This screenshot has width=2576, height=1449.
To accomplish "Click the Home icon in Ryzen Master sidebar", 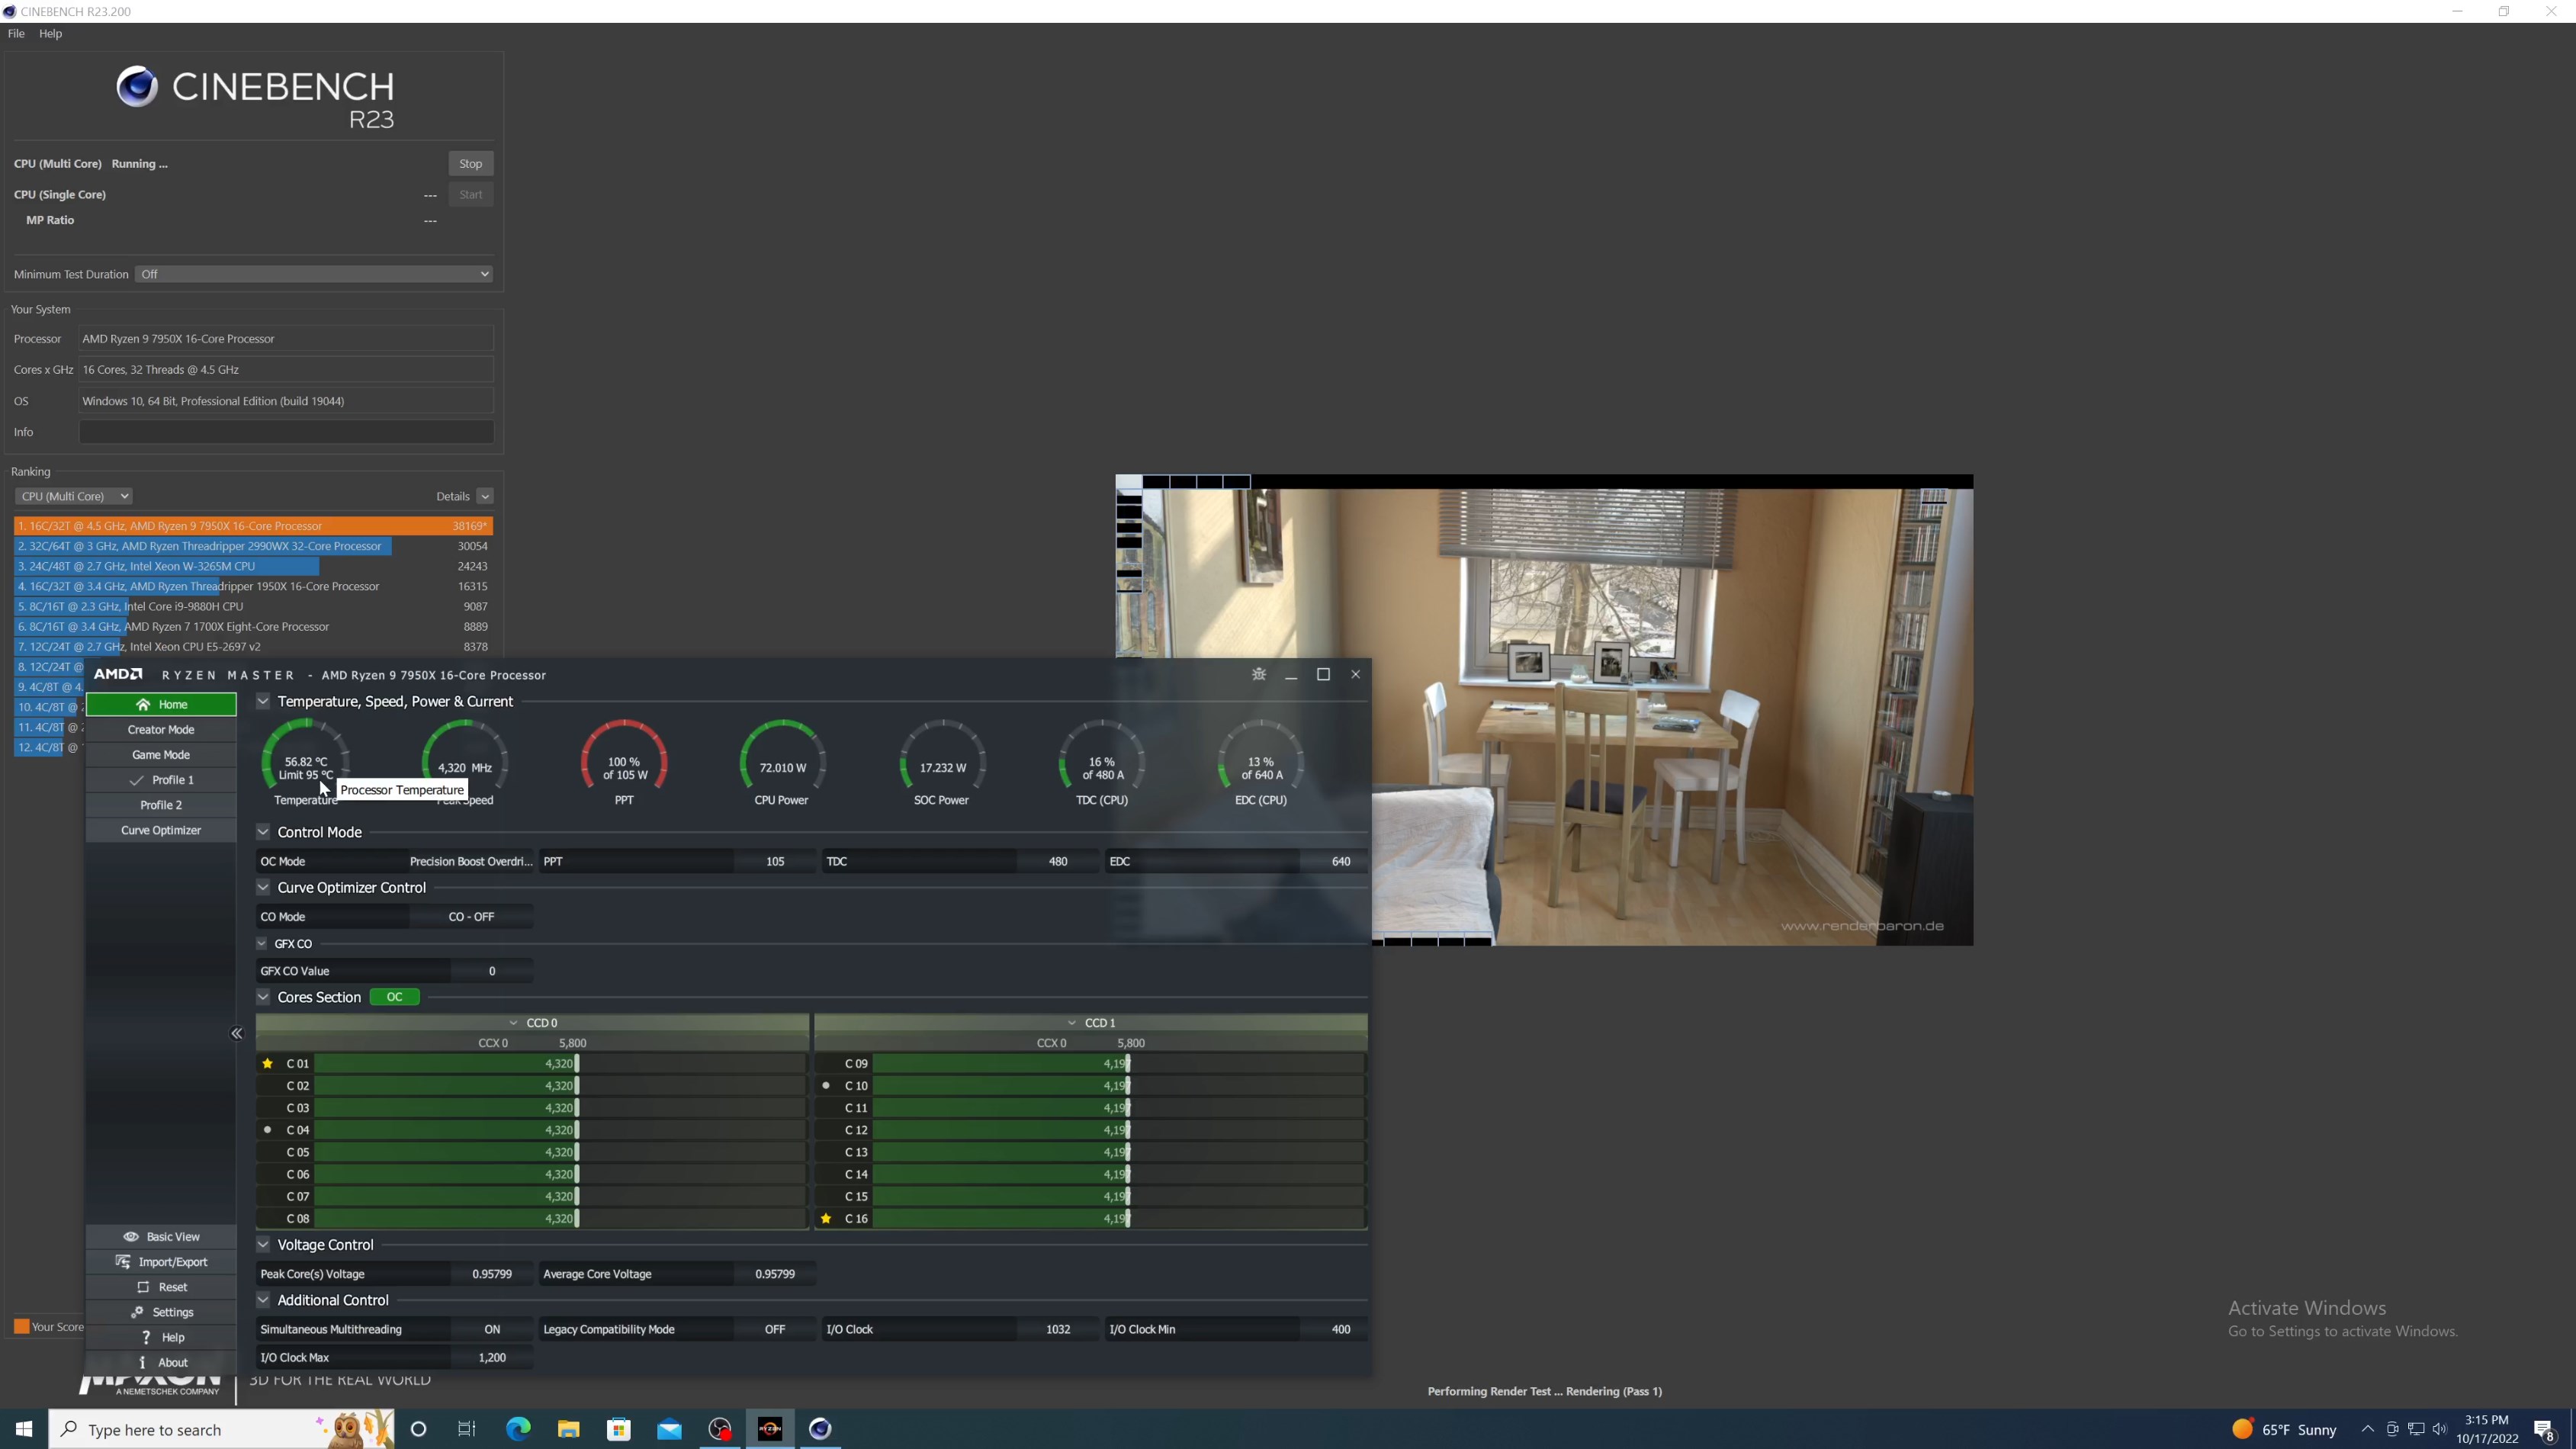I will [x=143, y=704].
